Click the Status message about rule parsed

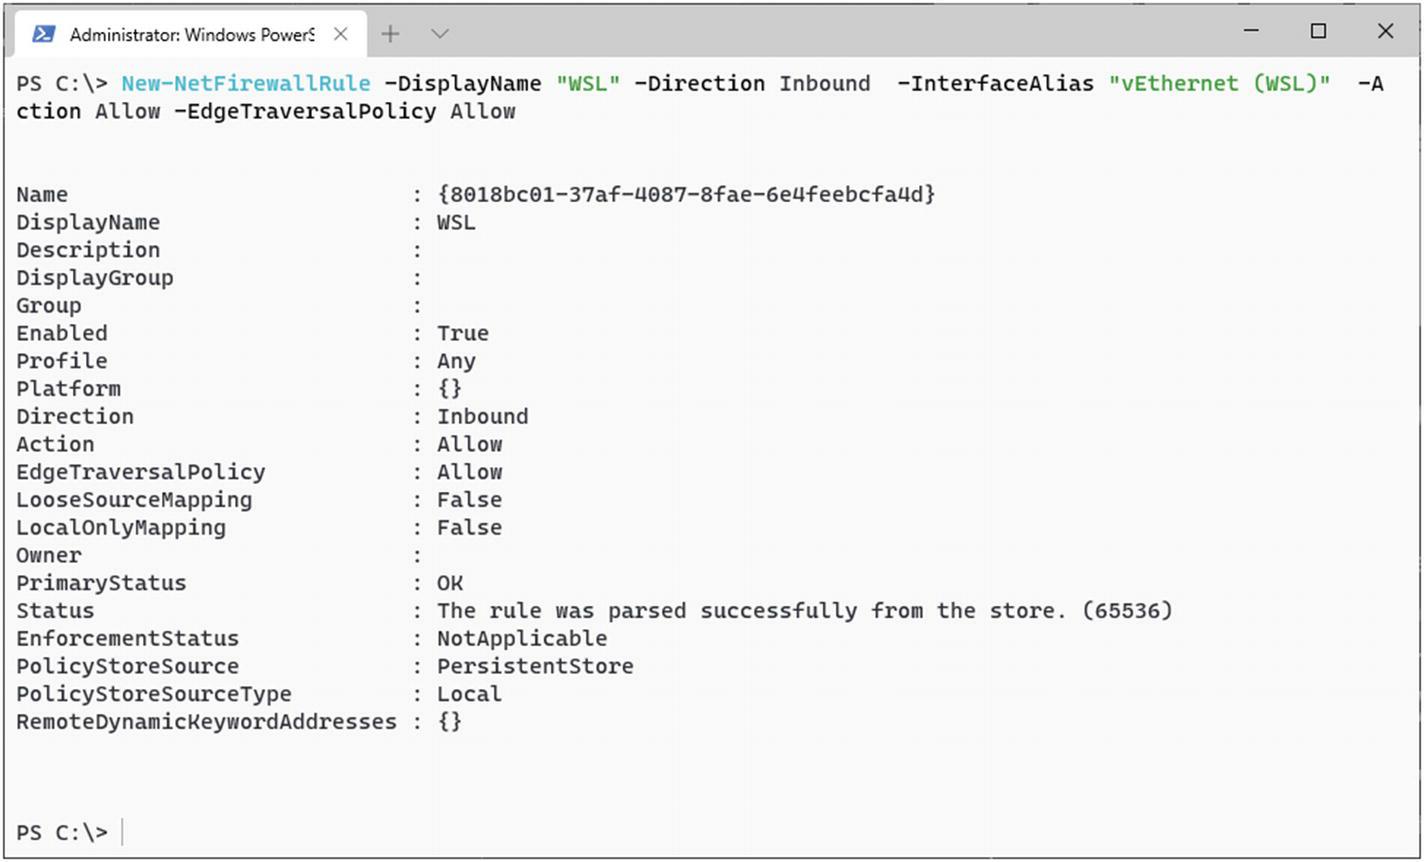(805, 610)
